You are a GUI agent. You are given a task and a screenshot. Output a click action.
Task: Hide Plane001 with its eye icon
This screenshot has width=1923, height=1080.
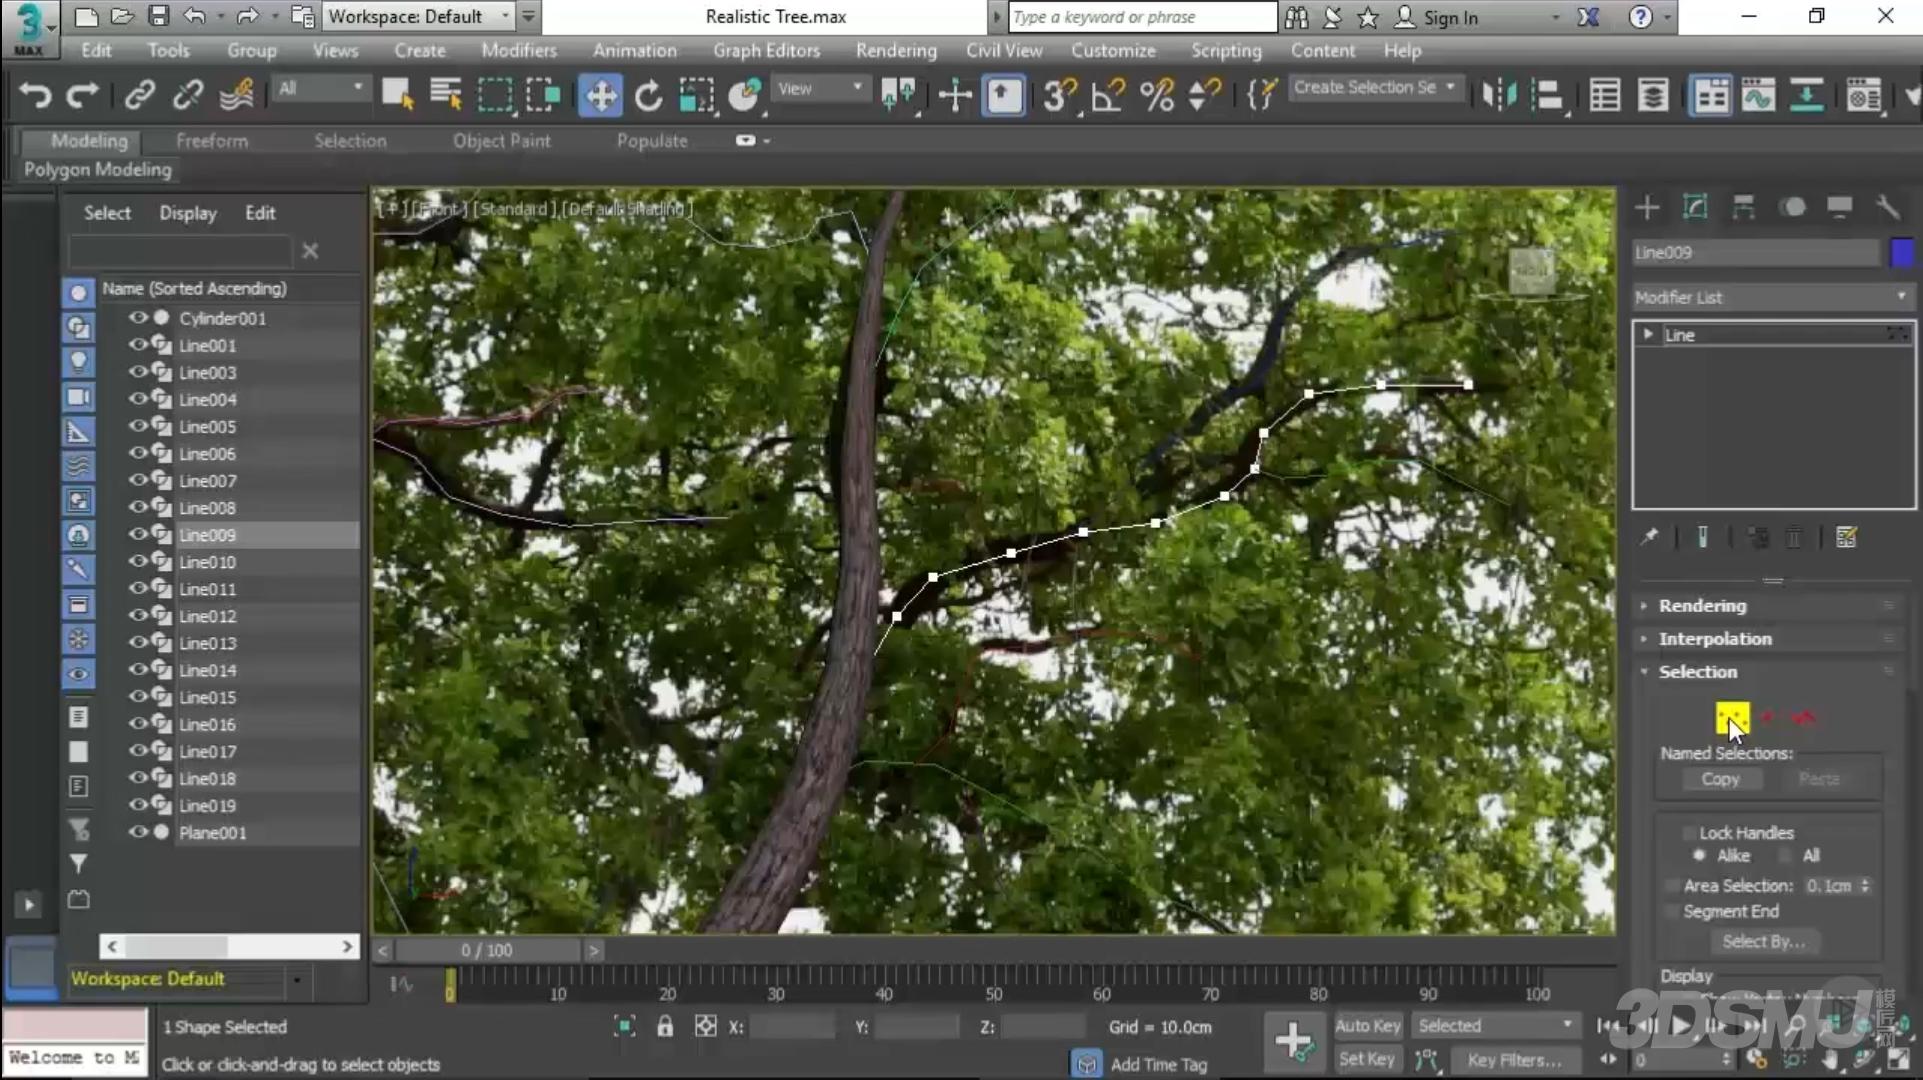tap(138, 831)
